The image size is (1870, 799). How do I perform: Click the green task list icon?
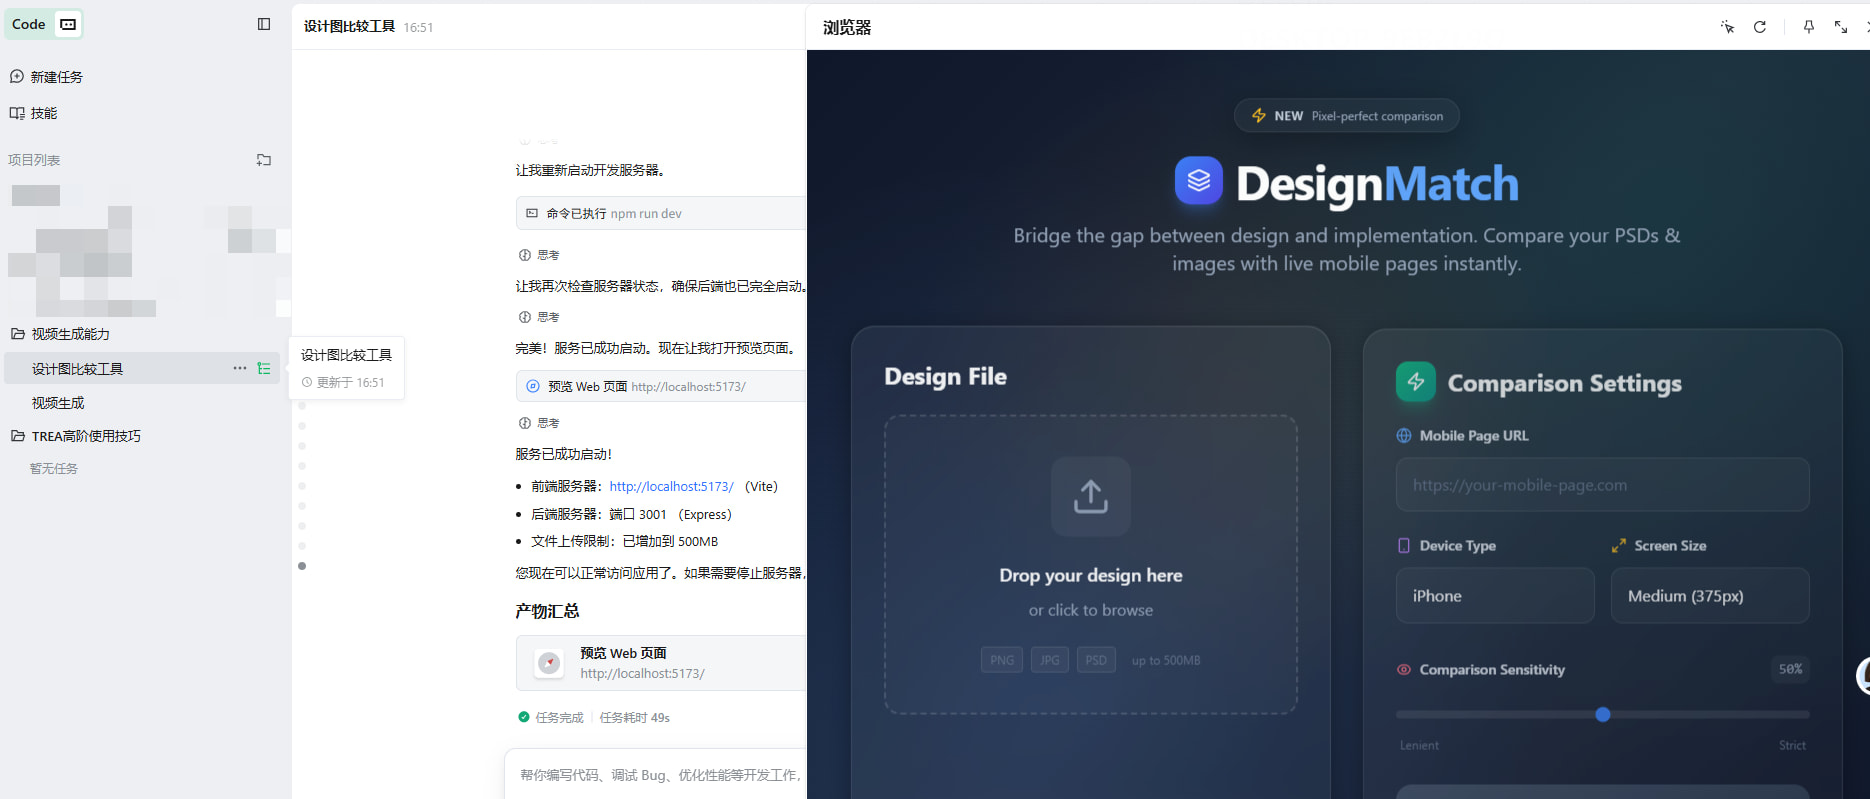pos(264,368)
